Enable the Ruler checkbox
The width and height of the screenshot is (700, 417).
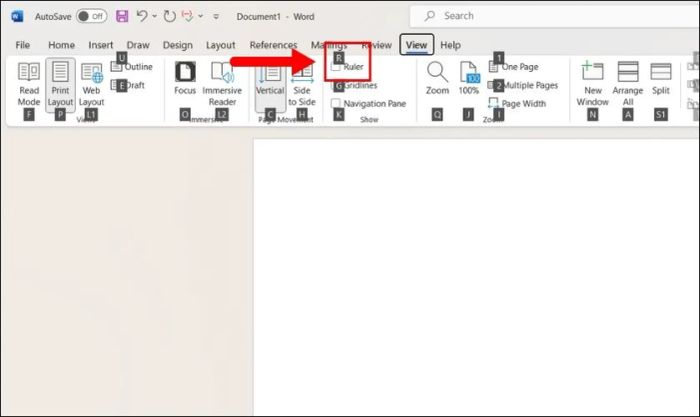(336, 67)
